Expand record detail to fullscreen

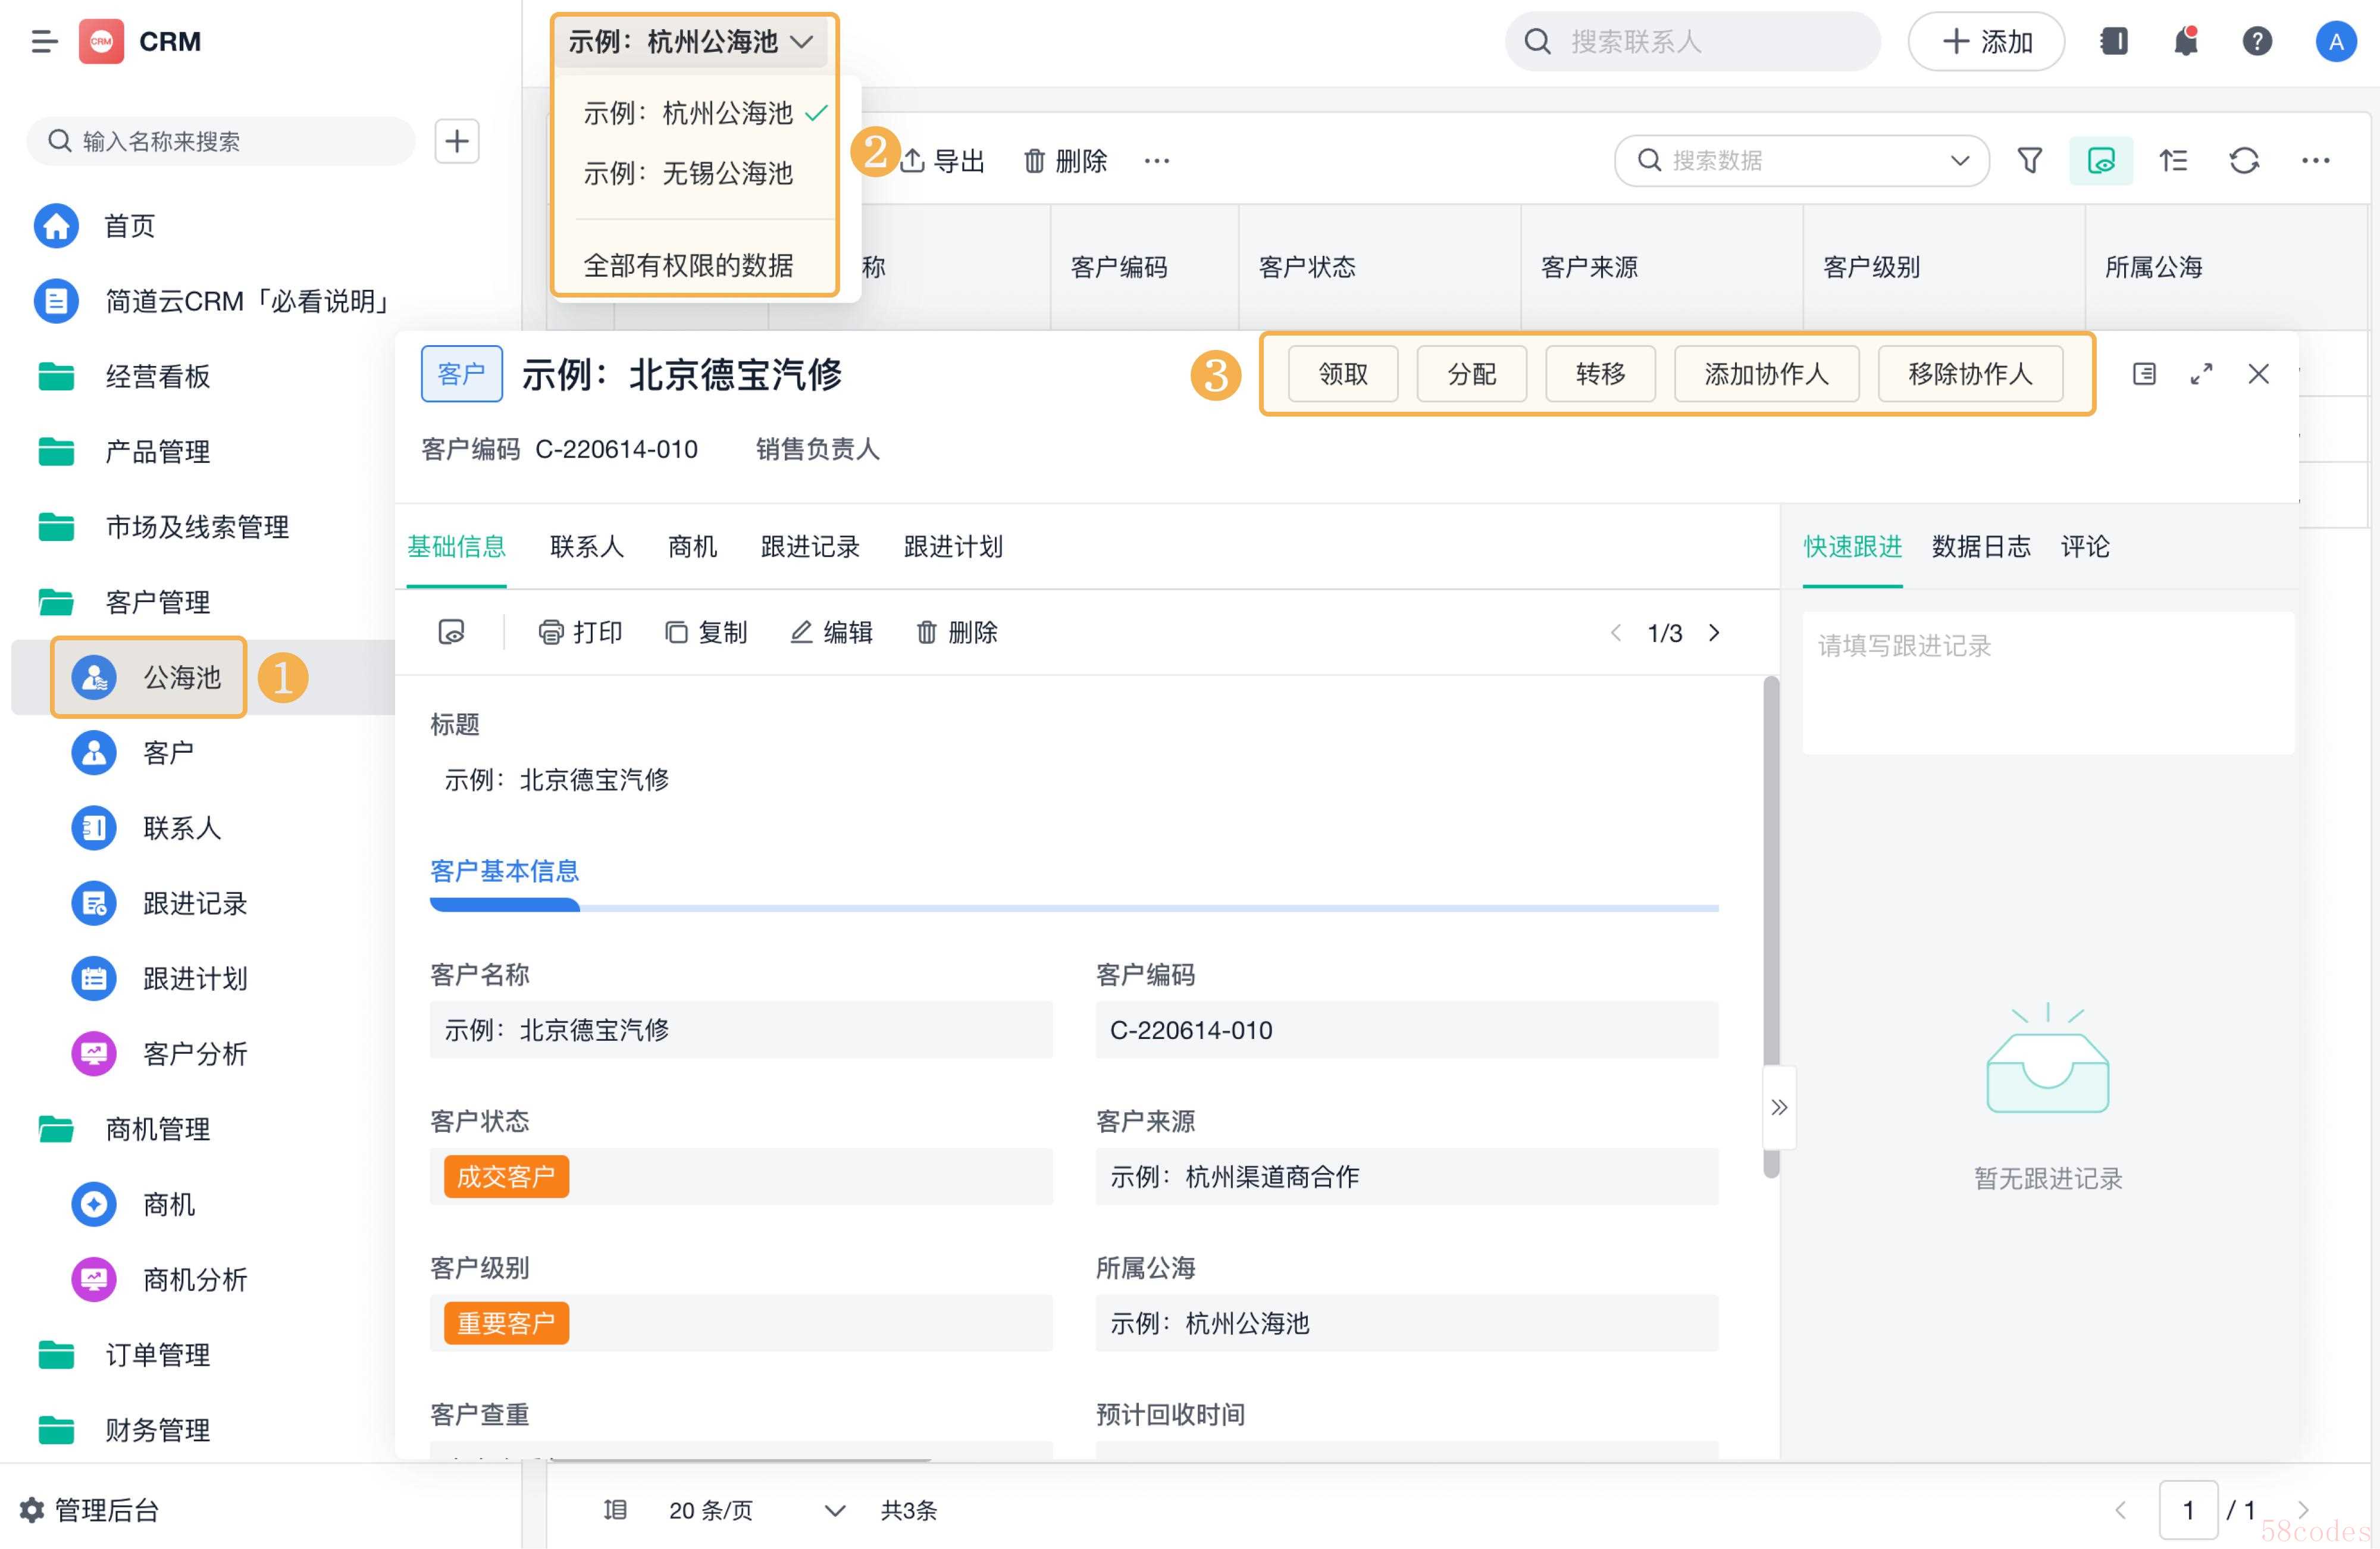pos(2201,374)
